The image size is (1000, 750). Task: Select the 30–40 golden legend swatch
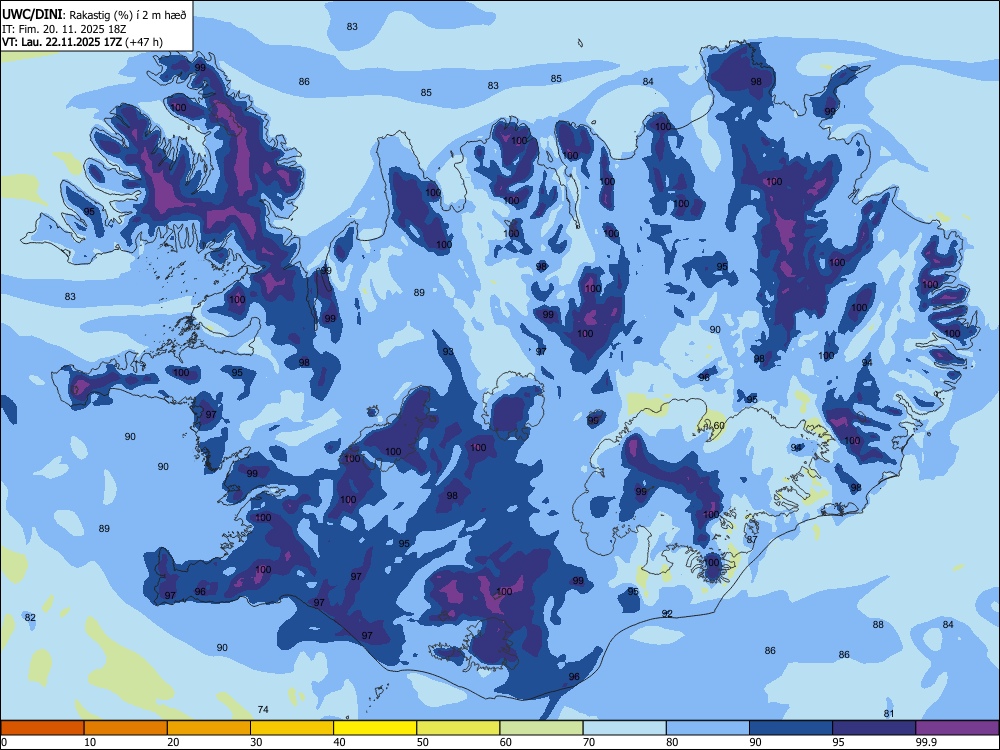click(292, 728)
